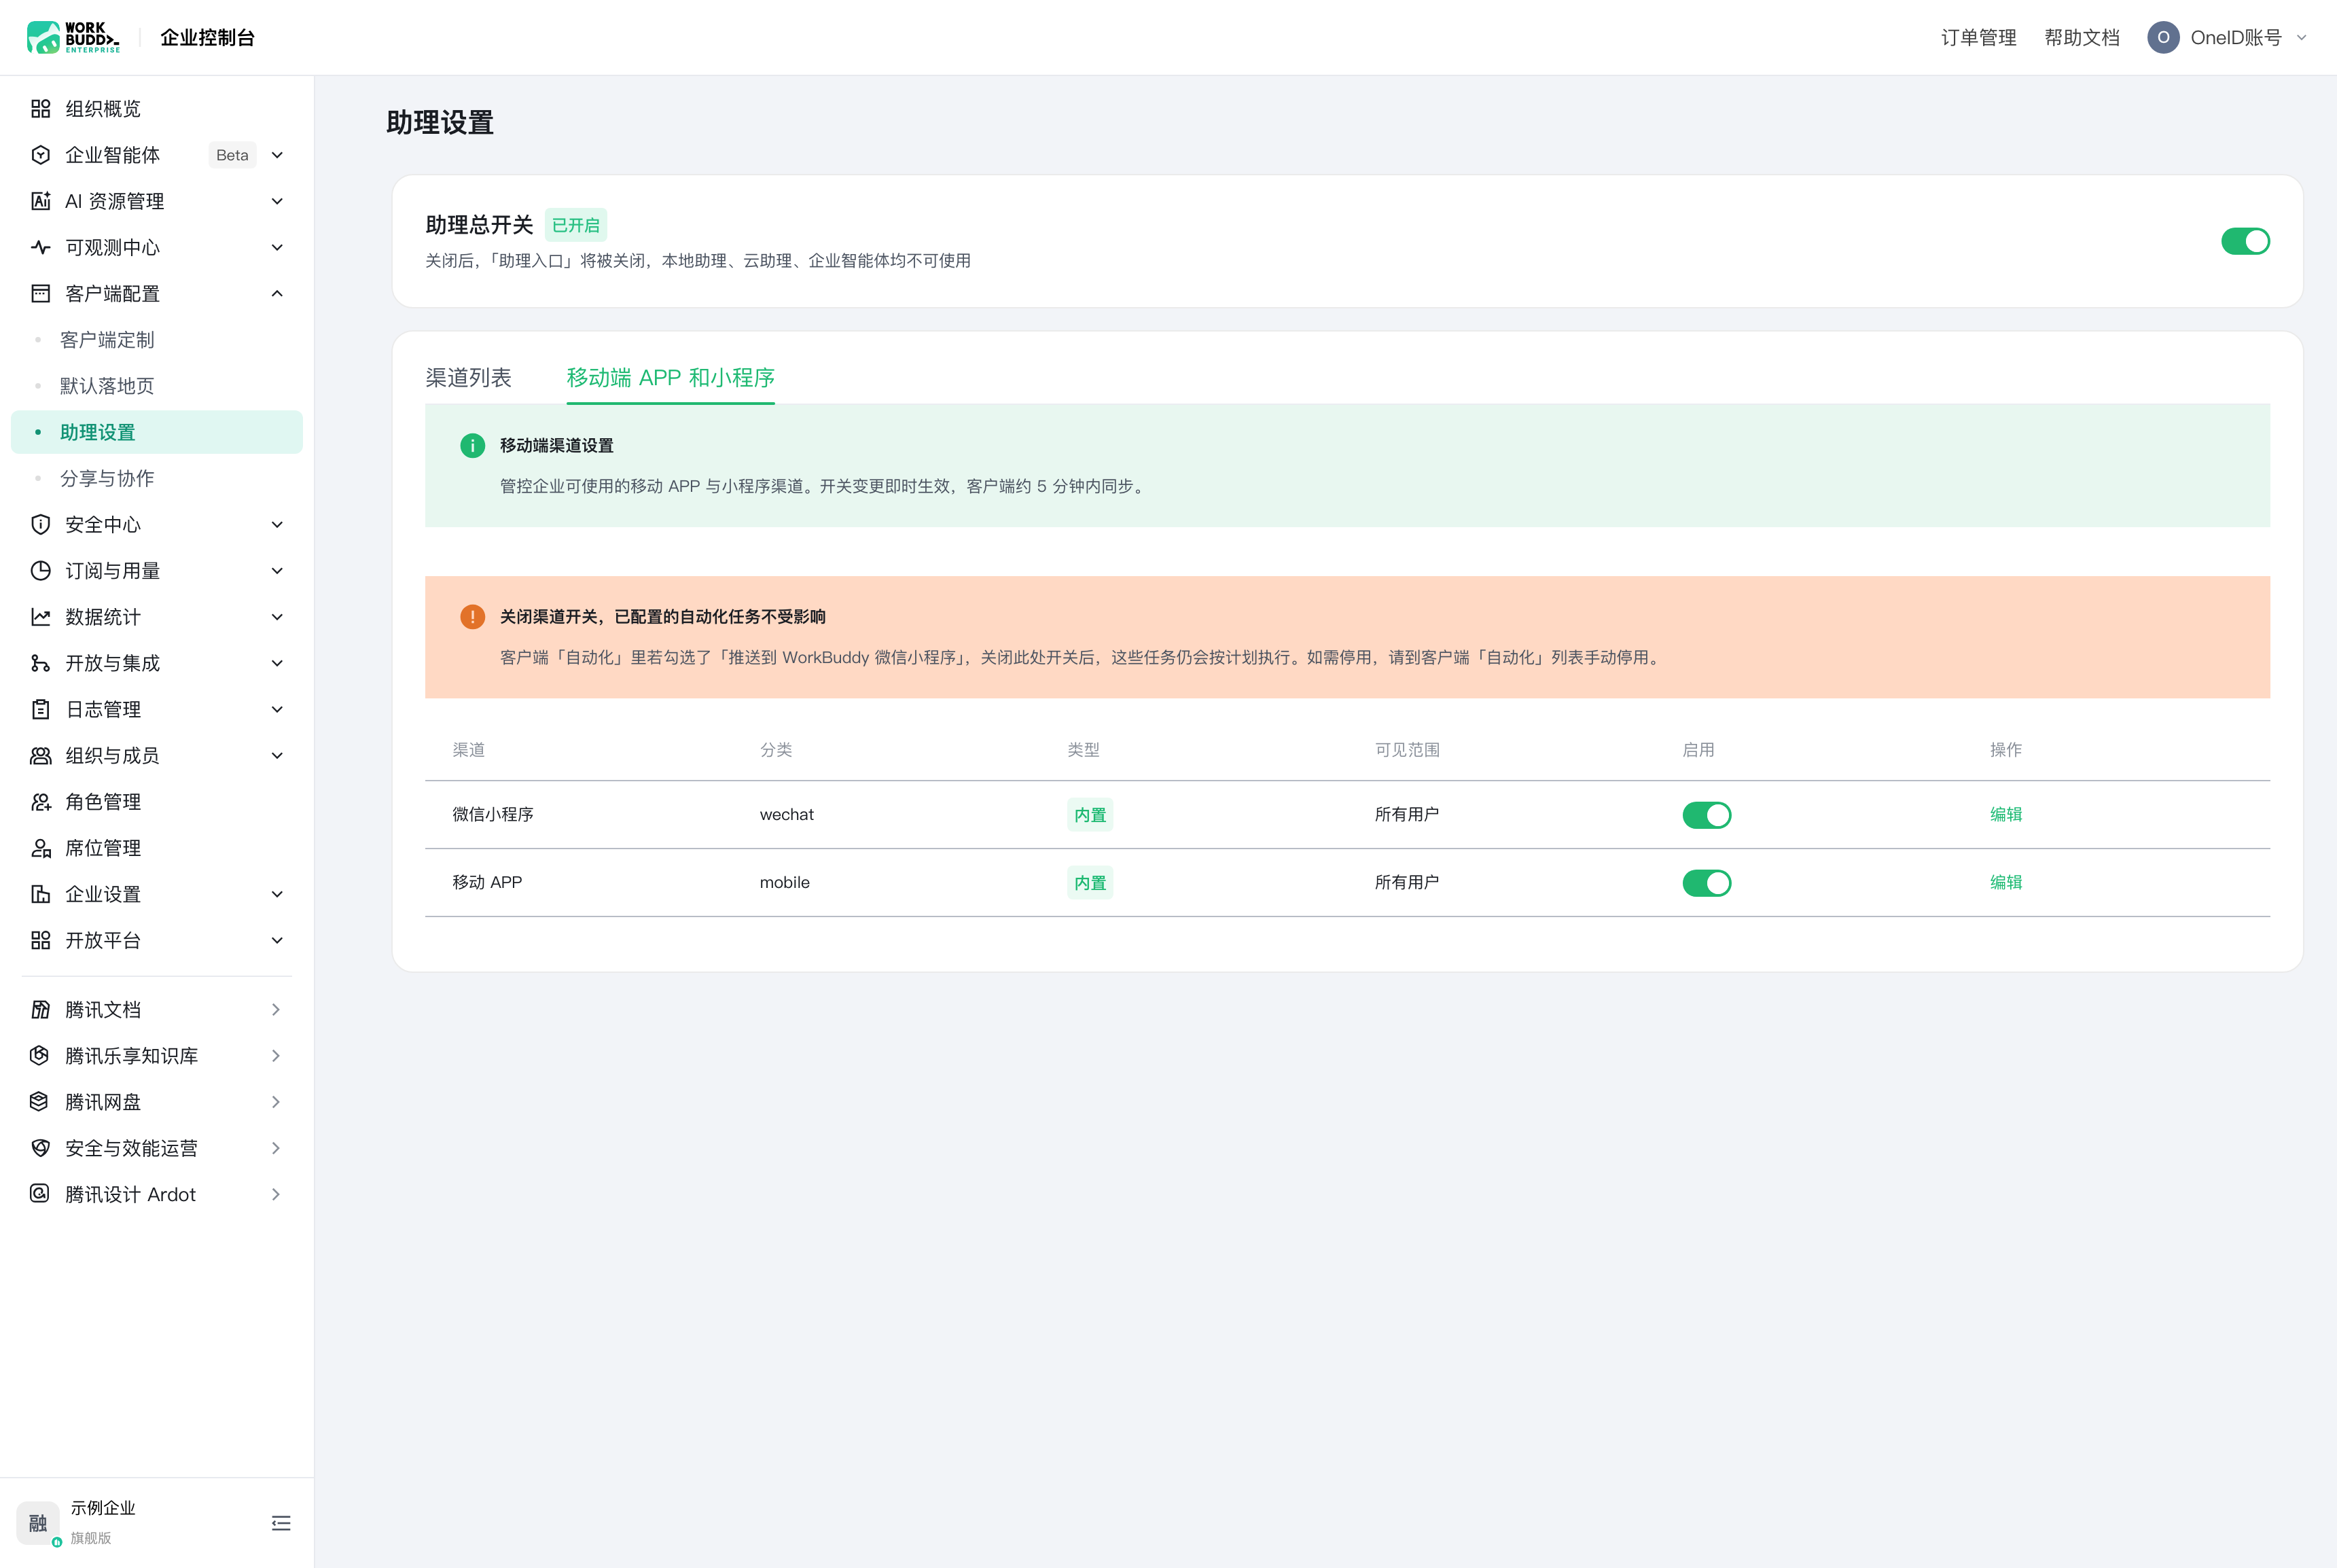This screenshot has height=1568, width=2337.
Task: Click the 企业智能体 hexagon icon
Action: pyautogui.click(x=40, y=155)
